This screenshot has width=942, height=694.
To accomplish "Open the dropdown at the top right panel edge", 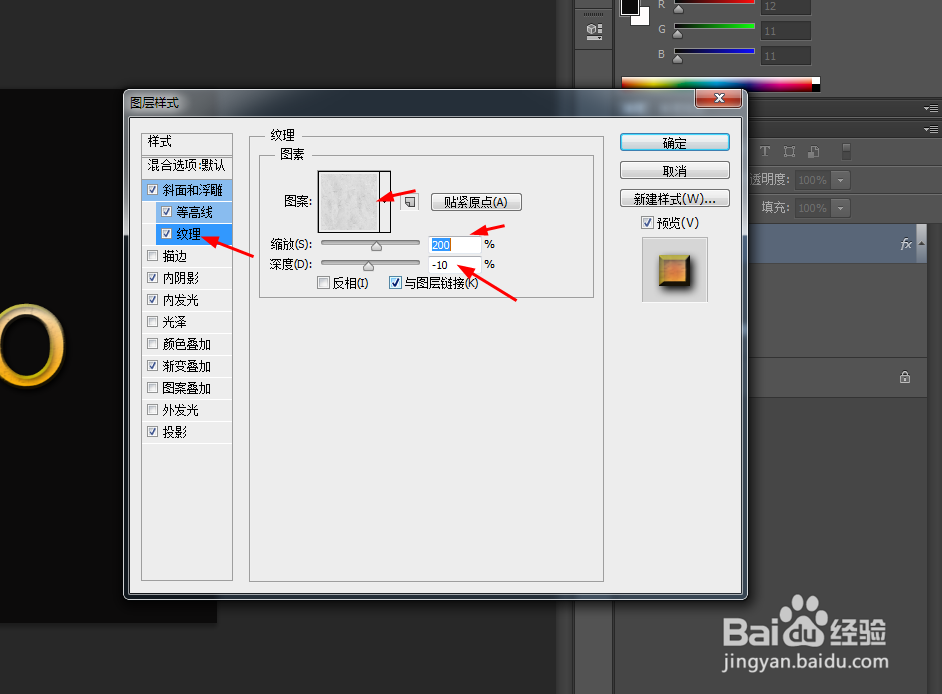I will [x=931, y=107].
